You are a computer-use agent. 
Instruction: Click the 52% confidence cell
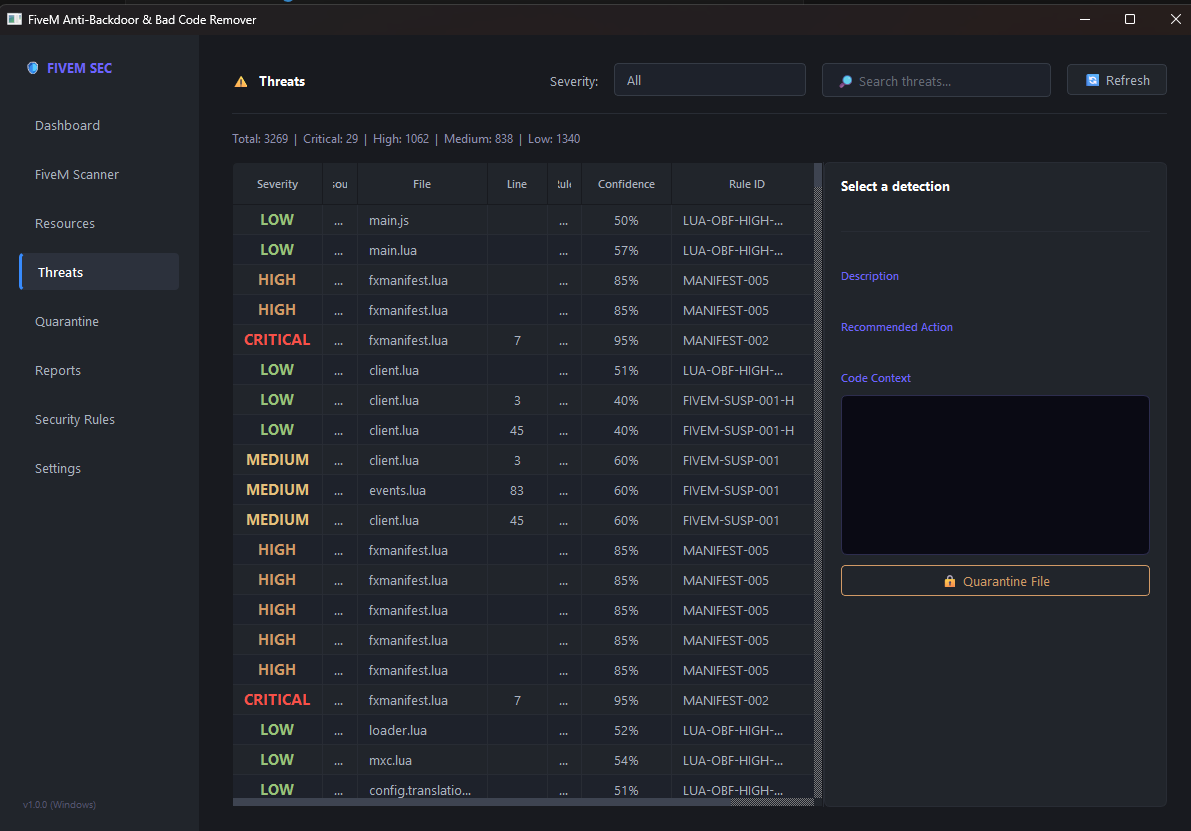pyautogui.click(x=626, y=730)
